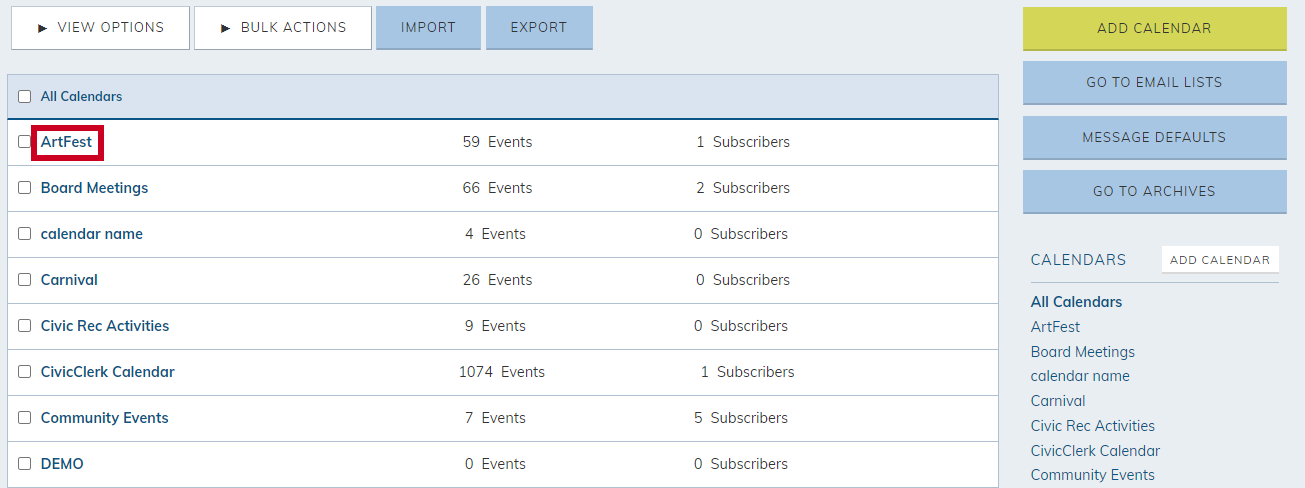The image size is (1305, 488).
Task: Click the yellow Add Calendar button
Action: pos(1154,29)
